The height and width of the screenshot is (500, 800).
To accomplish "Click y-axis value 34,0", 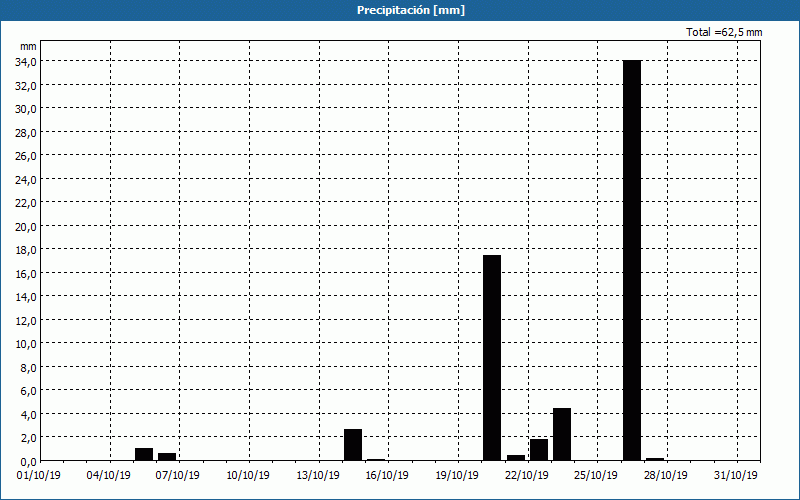I will [26, 62].
